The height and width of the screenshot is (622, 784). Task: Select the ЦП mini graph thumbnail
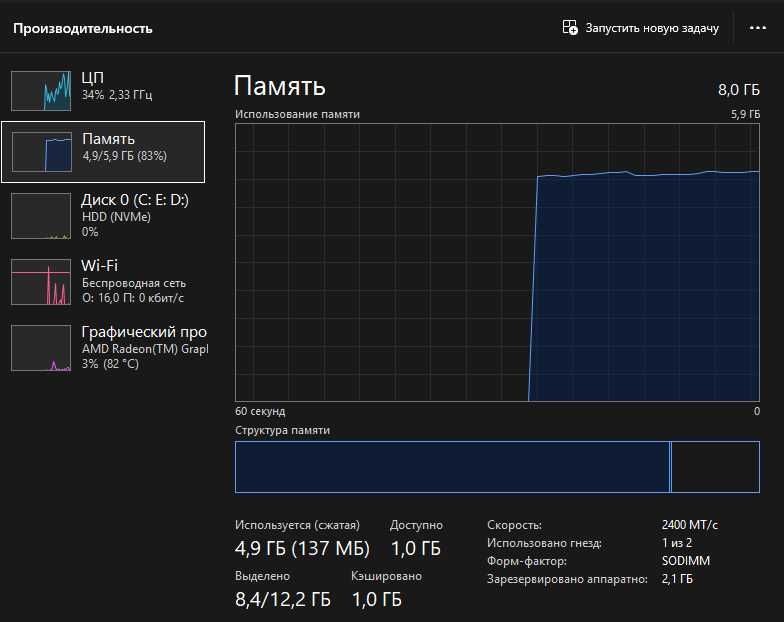(x=41, y=90)
